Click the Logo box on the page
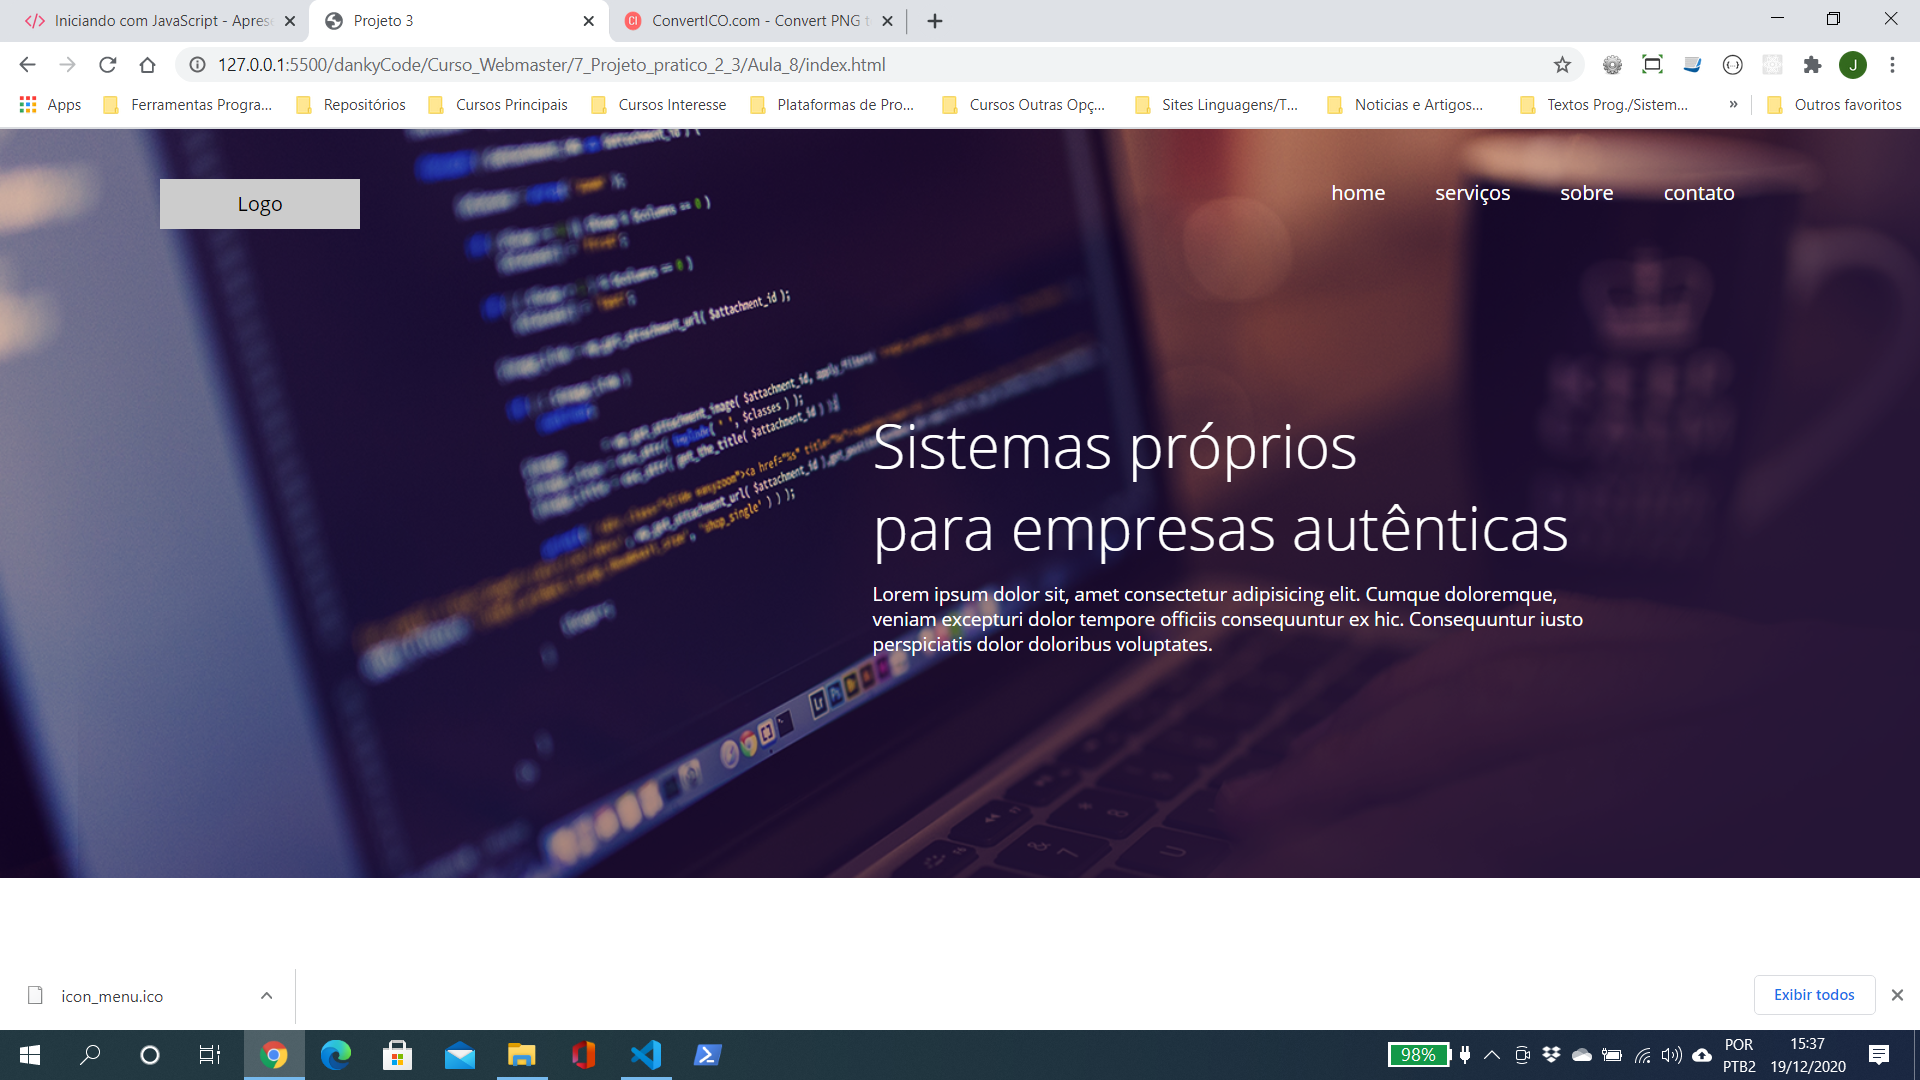 [x=260, y=204]
